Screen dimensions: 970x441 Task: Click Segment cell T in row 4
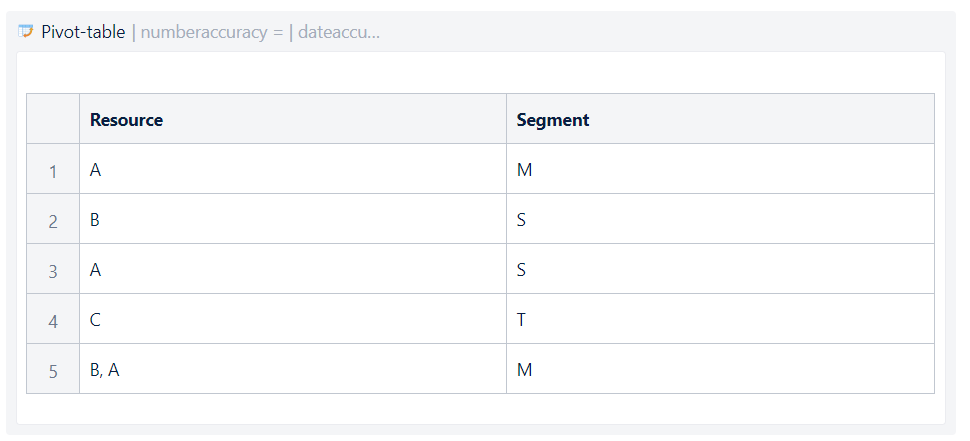(x=521, y=320)
